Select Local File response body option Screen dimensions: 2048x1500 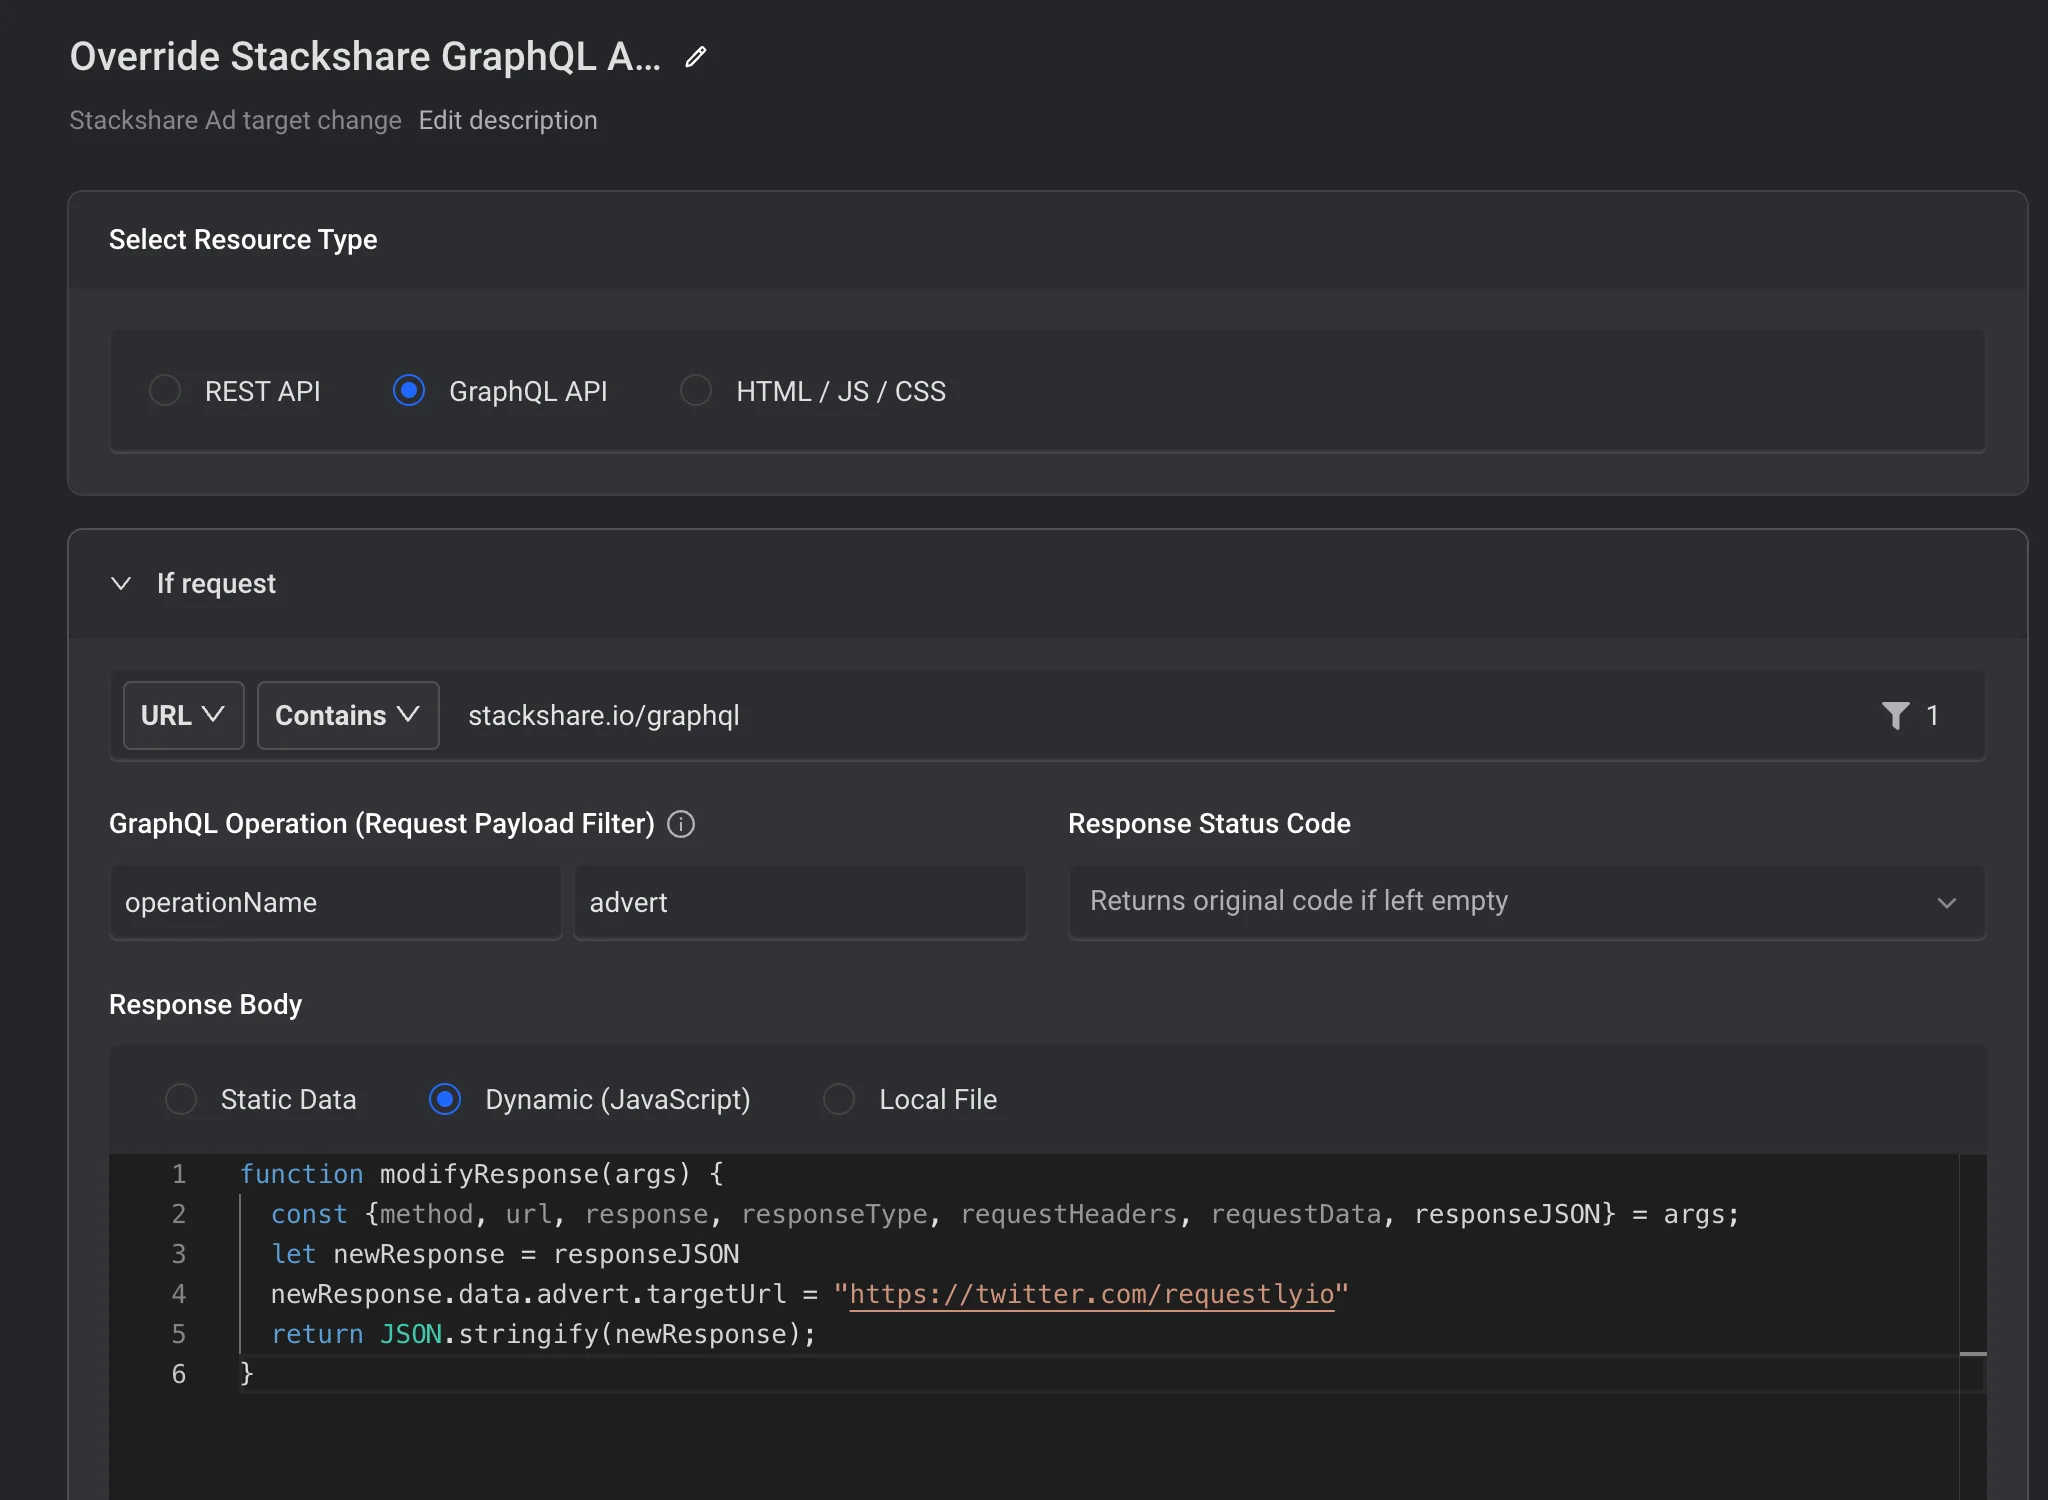[x=839, y=1099]
